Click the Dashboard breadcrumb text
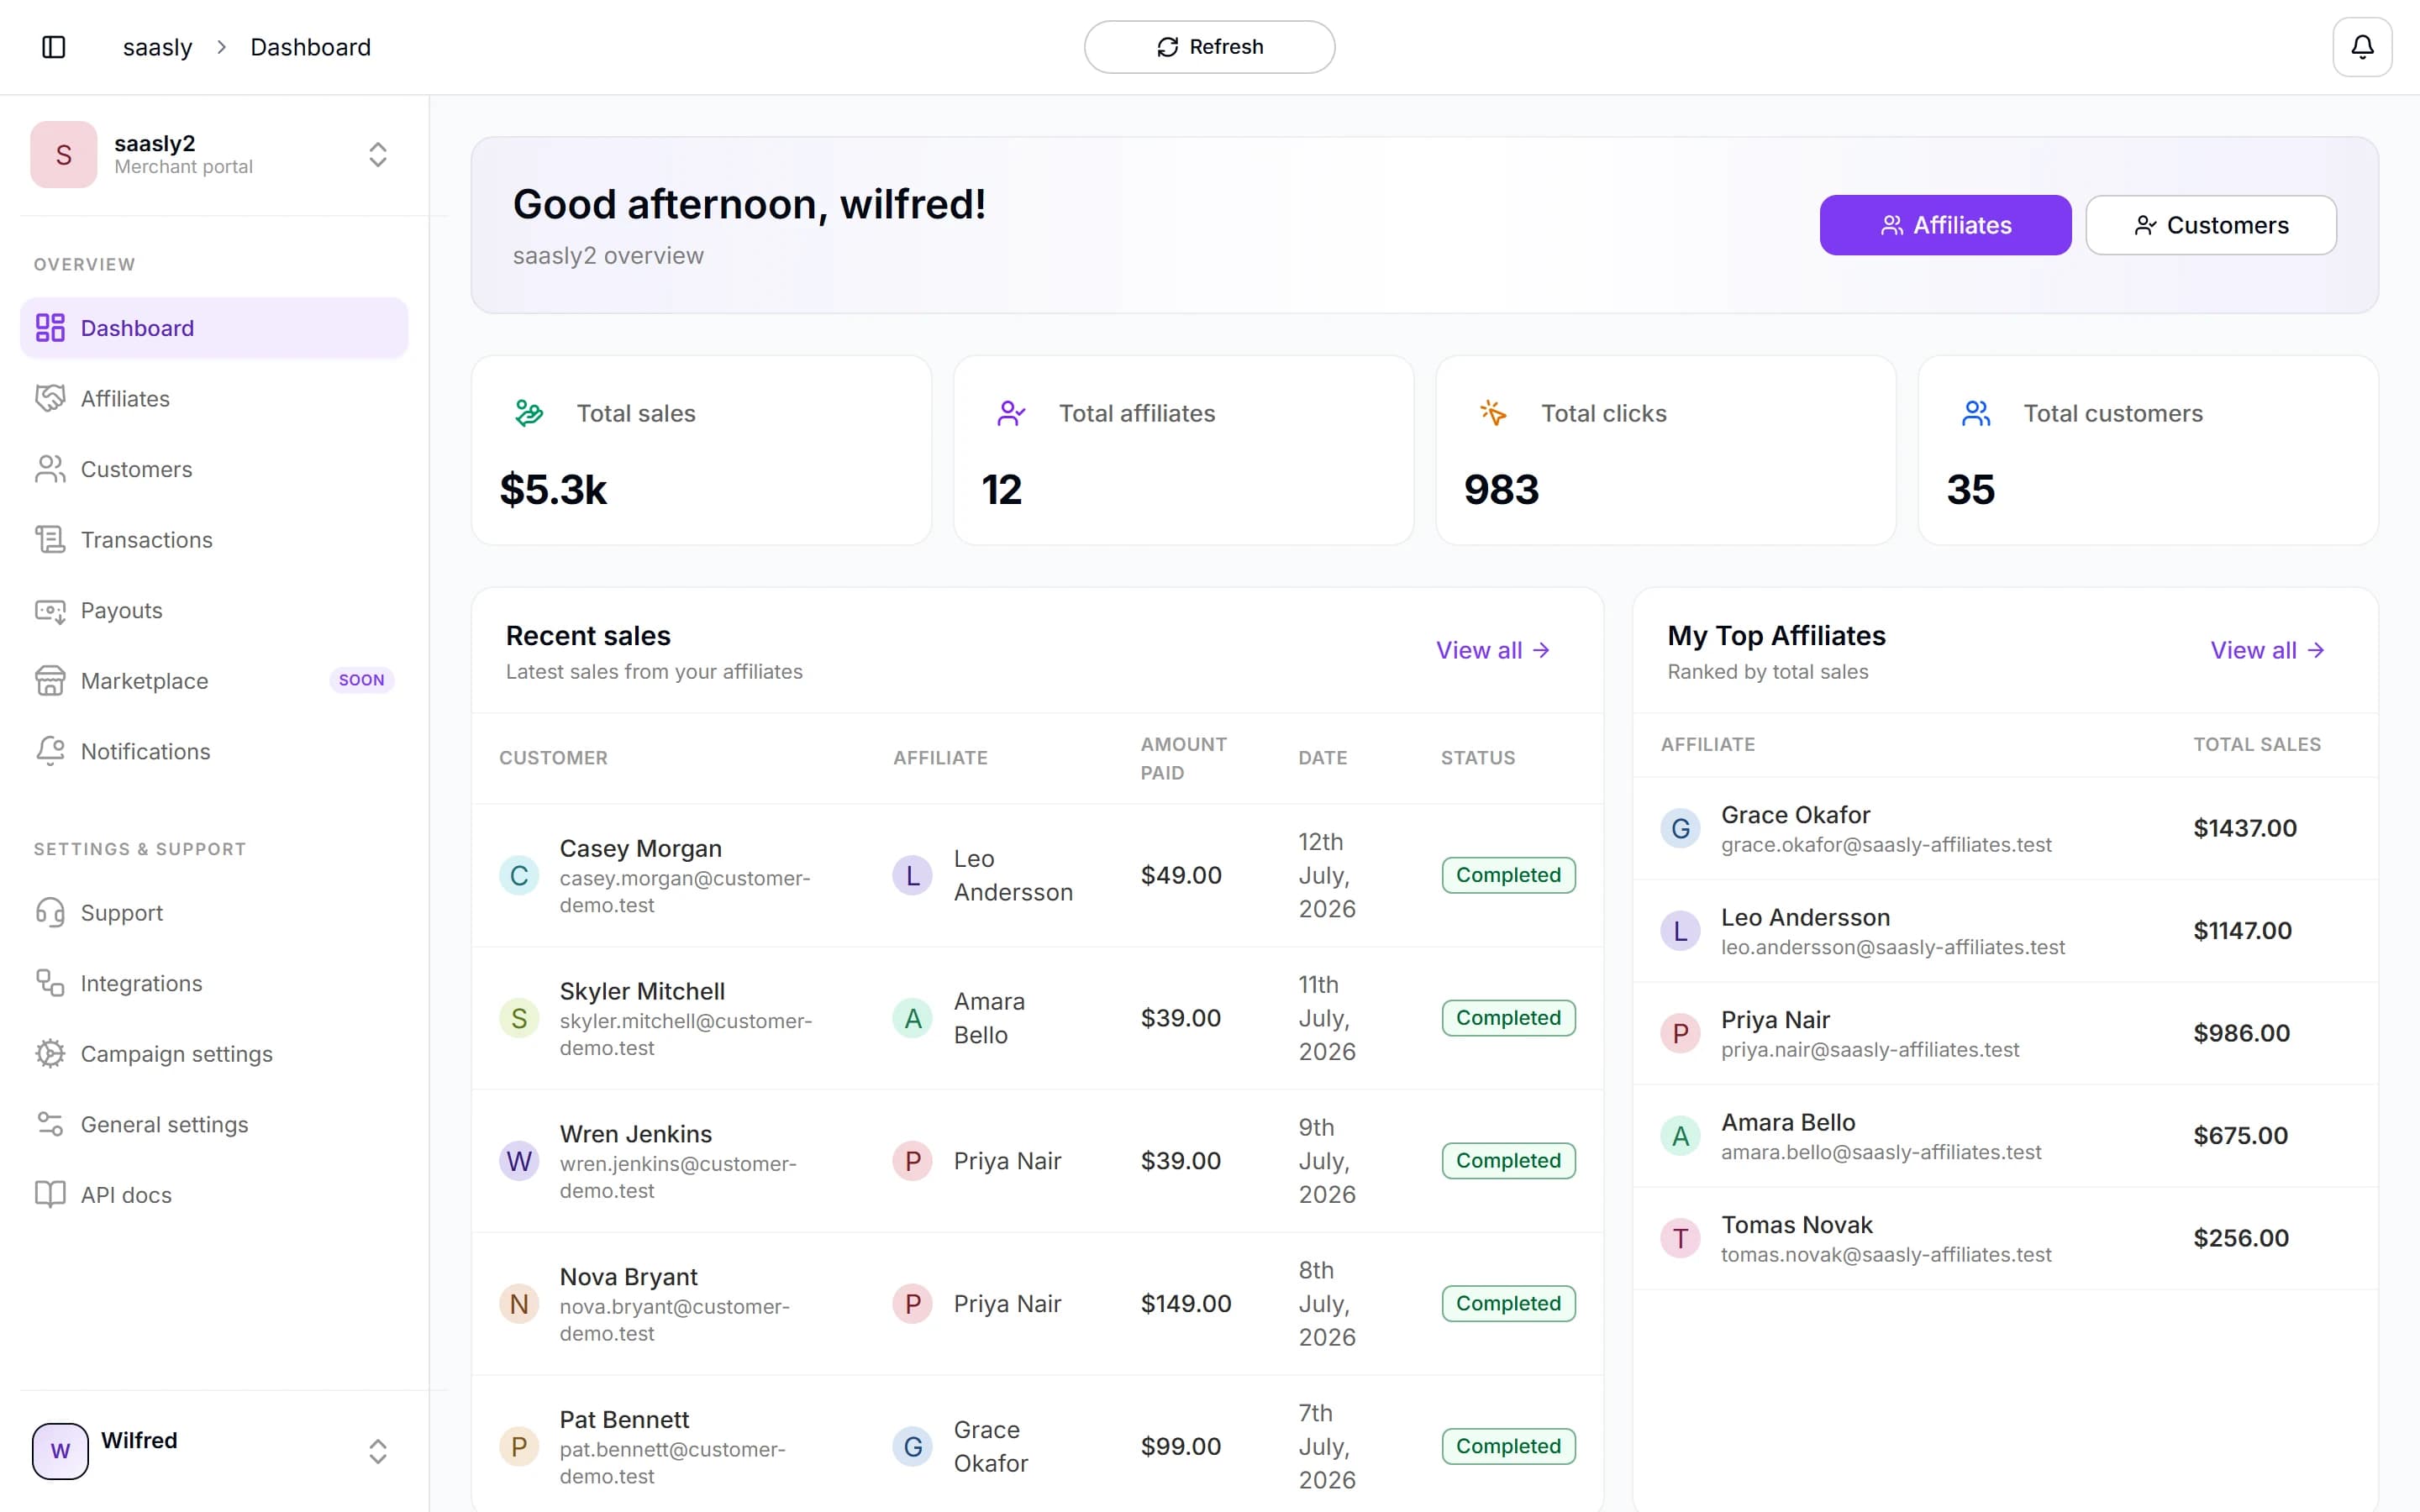 310,47
